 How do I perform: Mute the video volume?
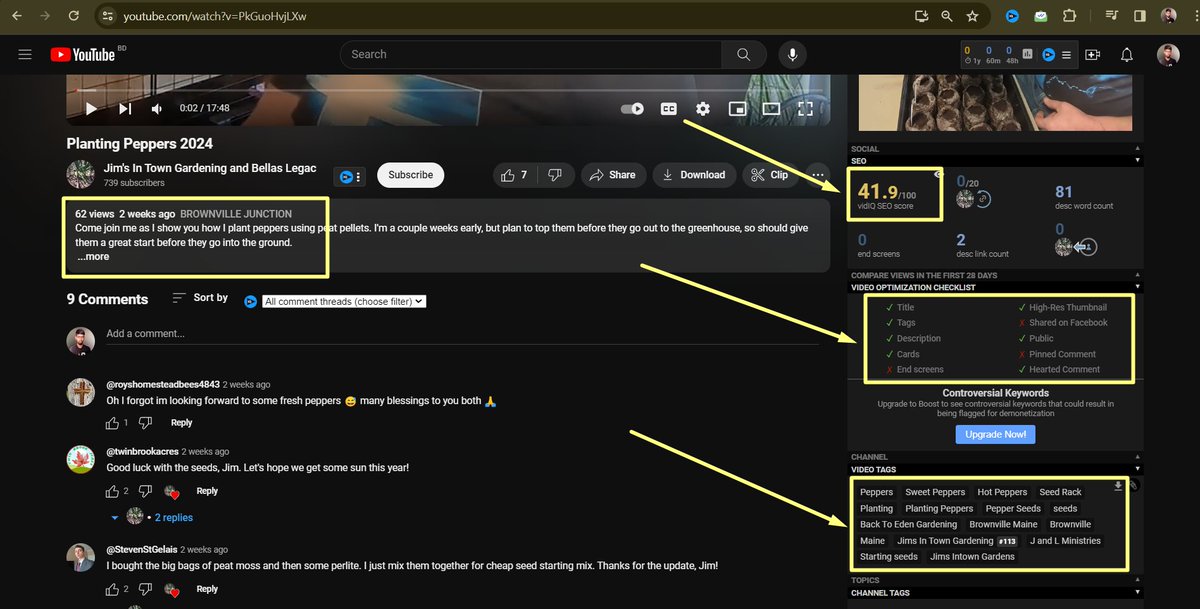click(x=158, y=108)
